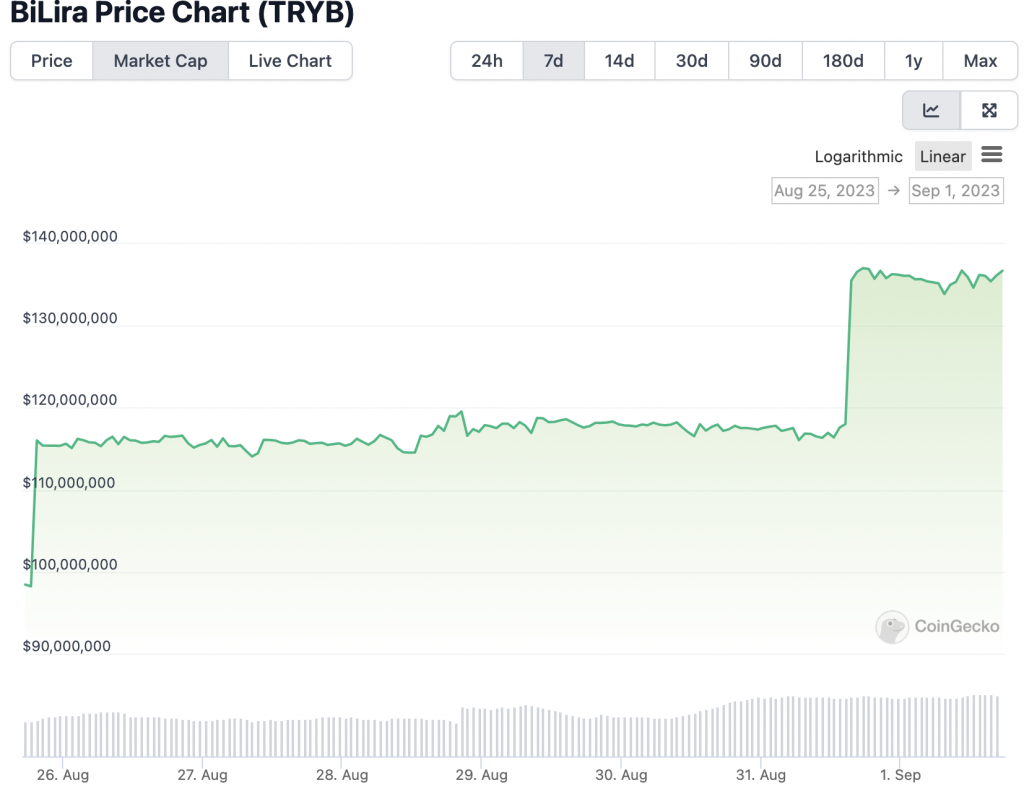1024x796 pixels.
Task: Open the chart hamburger menu
Action: (x=991, y=155)
